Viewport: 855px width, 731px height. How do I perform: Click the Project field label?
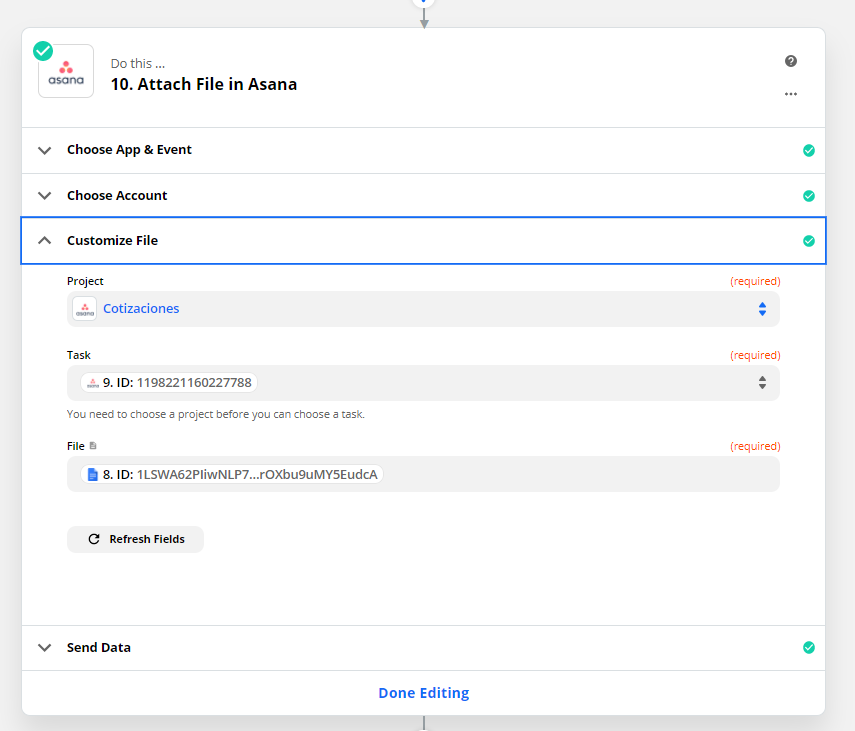pos(85,281)
